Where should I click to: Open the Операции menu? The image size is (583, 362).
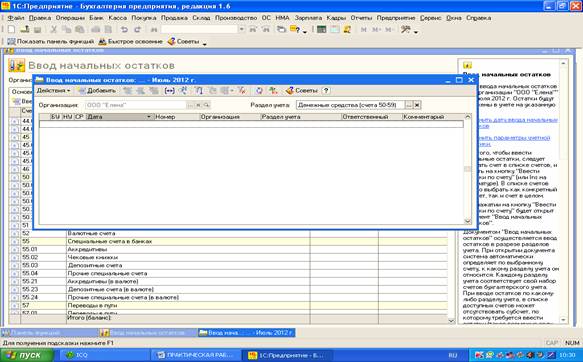pos(70,18)
